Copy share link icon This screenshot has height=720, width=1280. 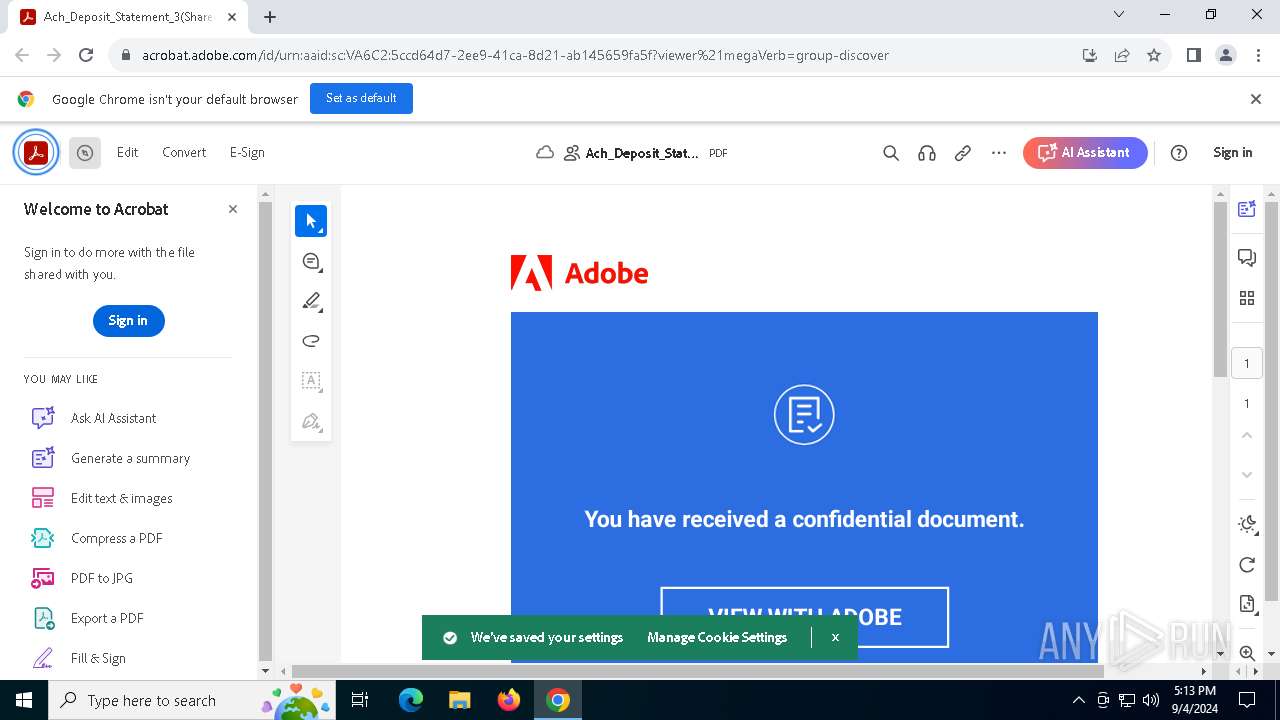pos(963,153)
